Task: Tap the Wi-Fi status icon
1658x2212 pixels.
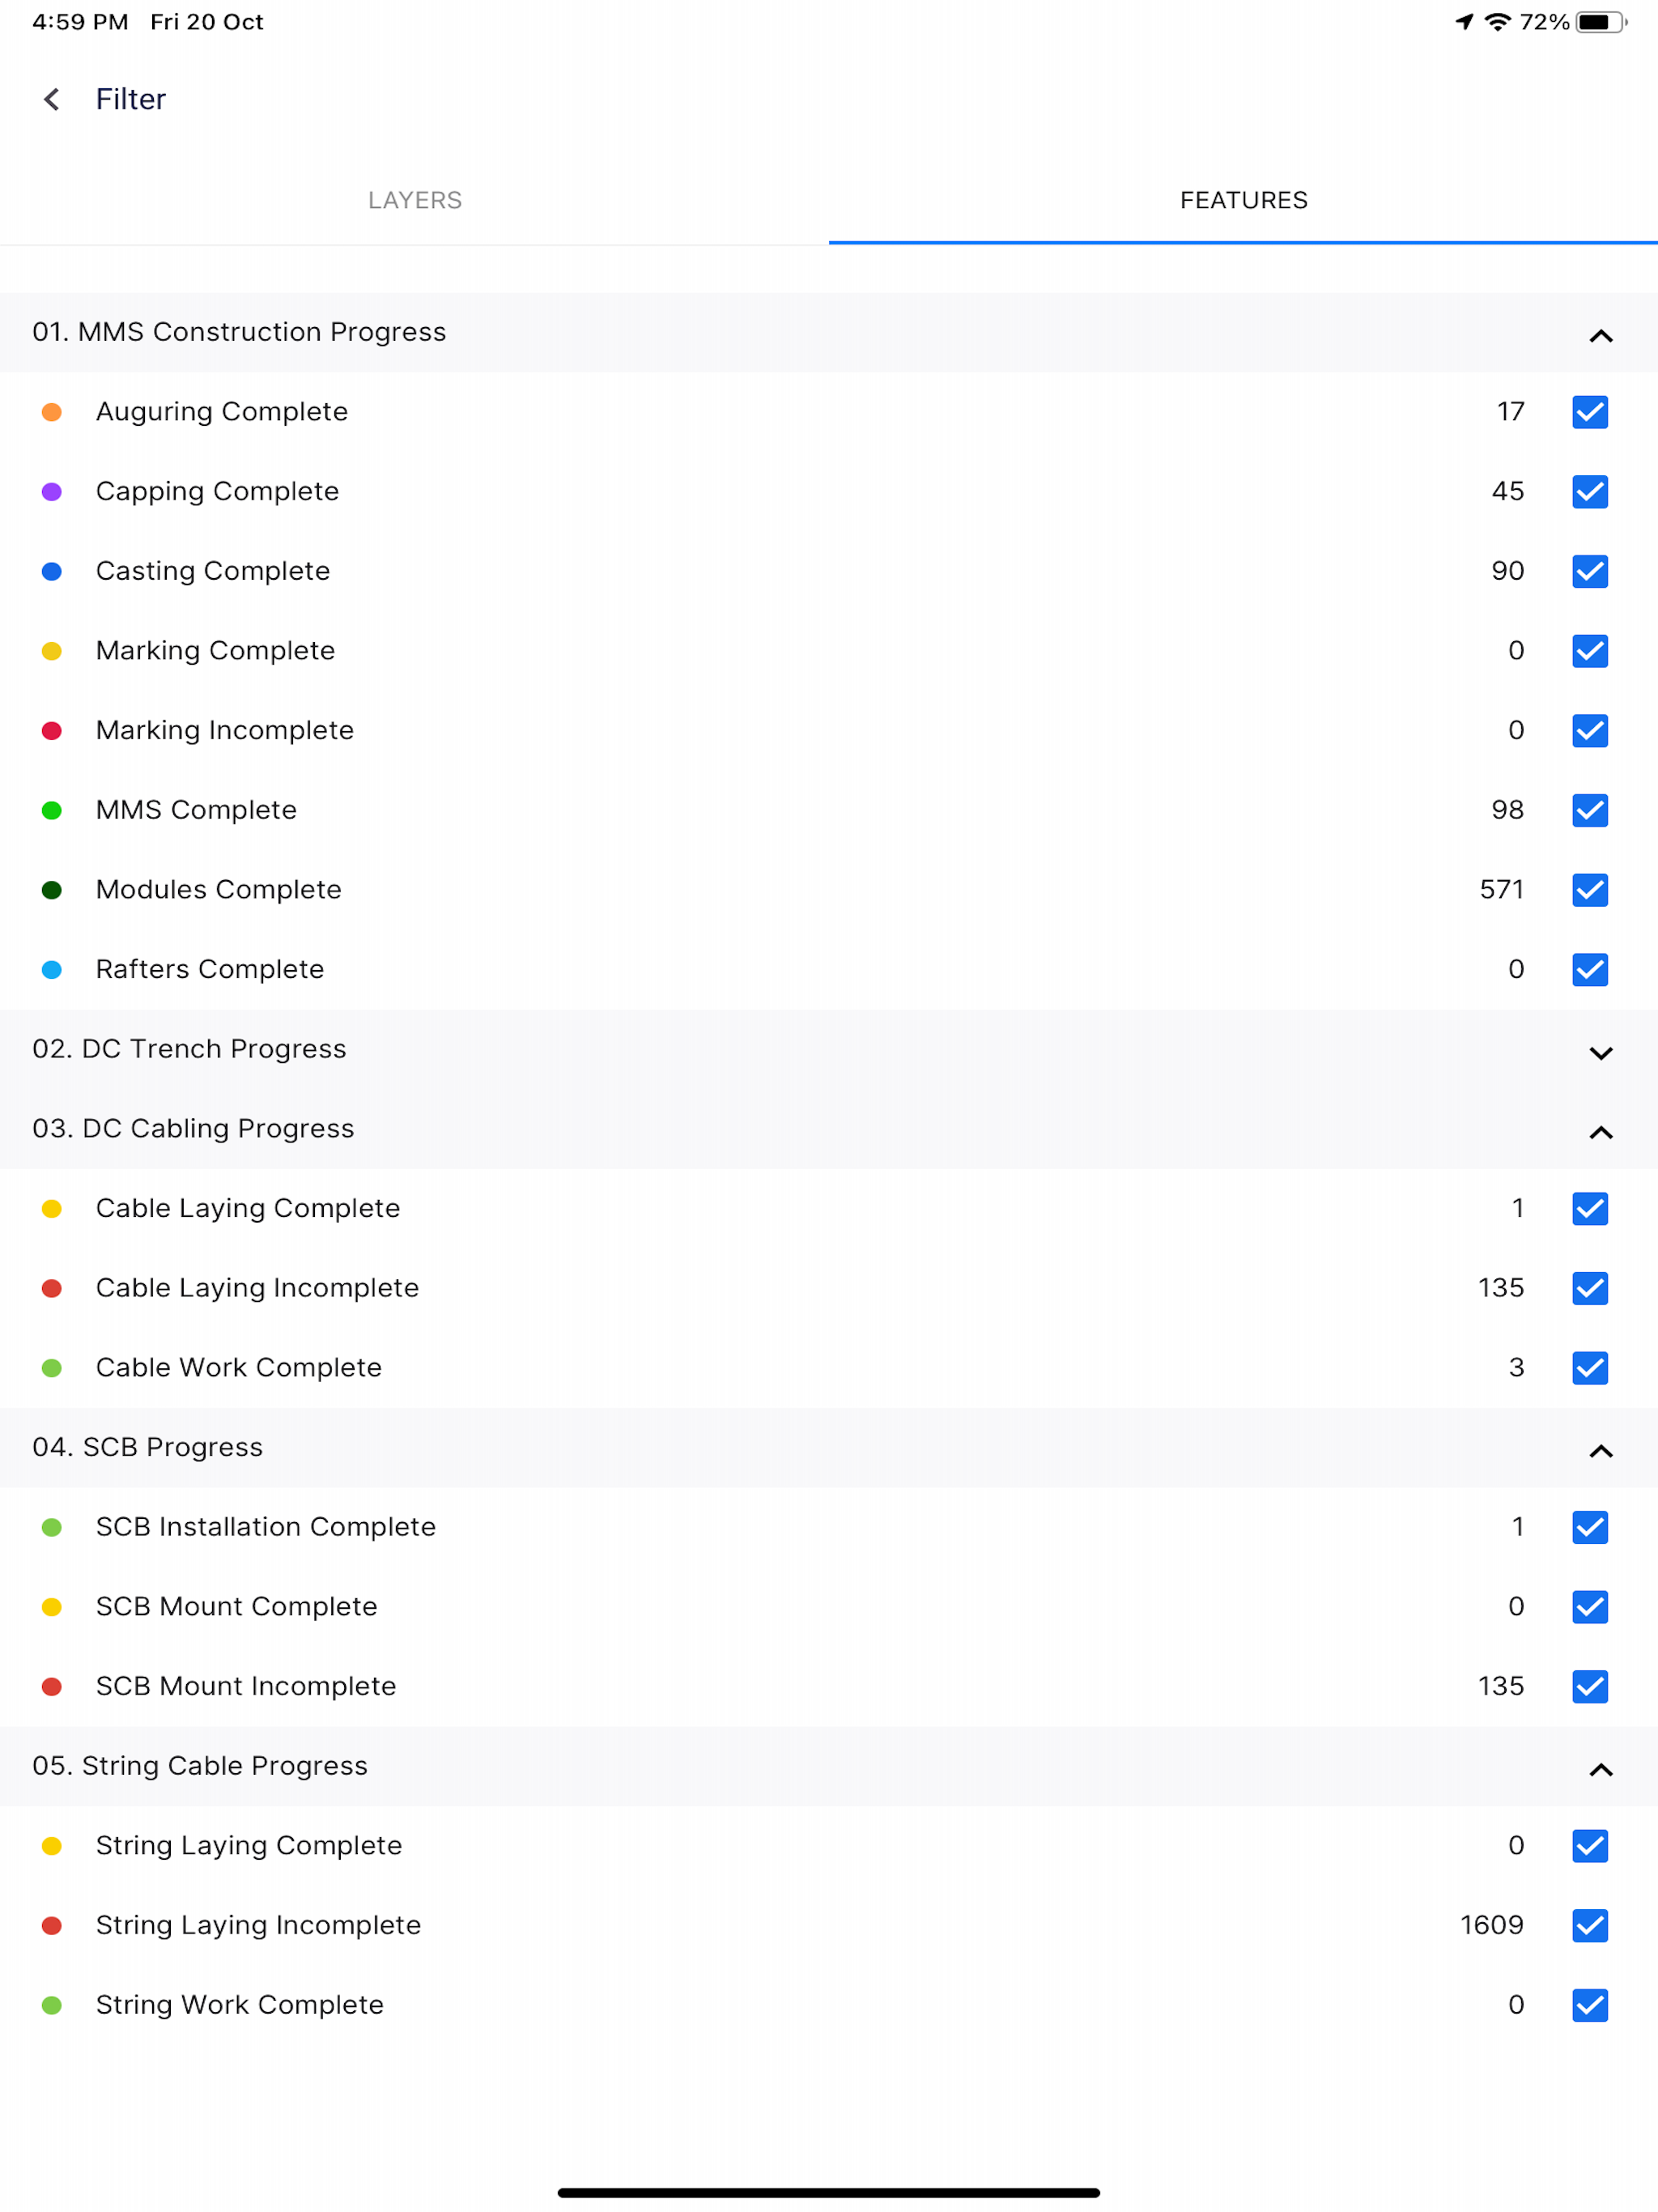Action: pos(1497,22)
